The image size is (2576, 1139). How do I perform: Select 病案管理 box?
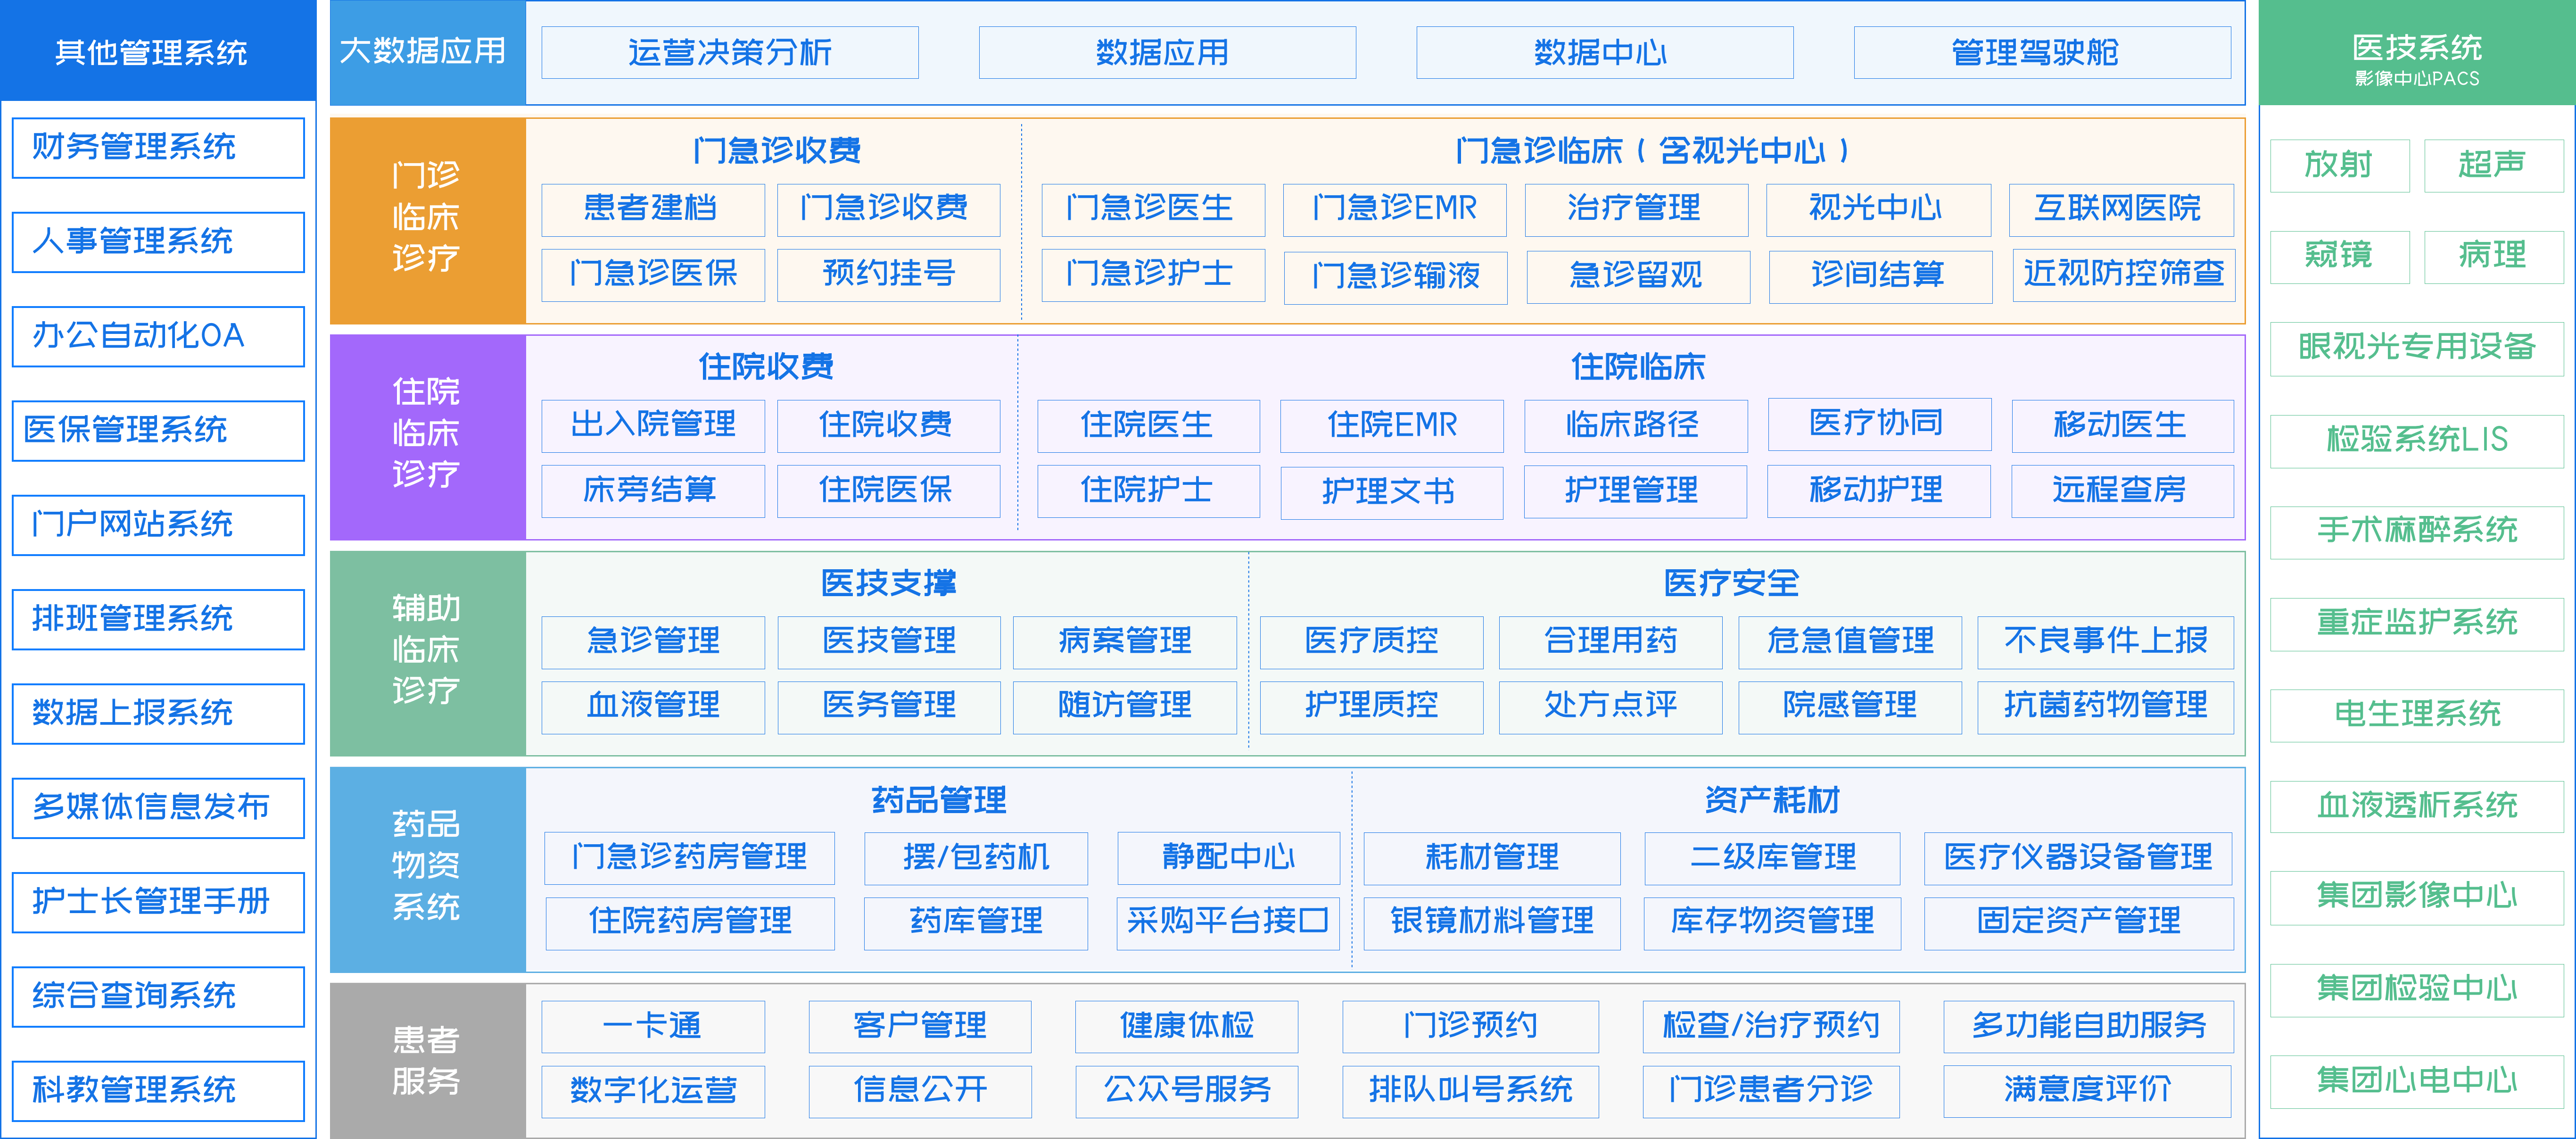(x=1124, y=642)
